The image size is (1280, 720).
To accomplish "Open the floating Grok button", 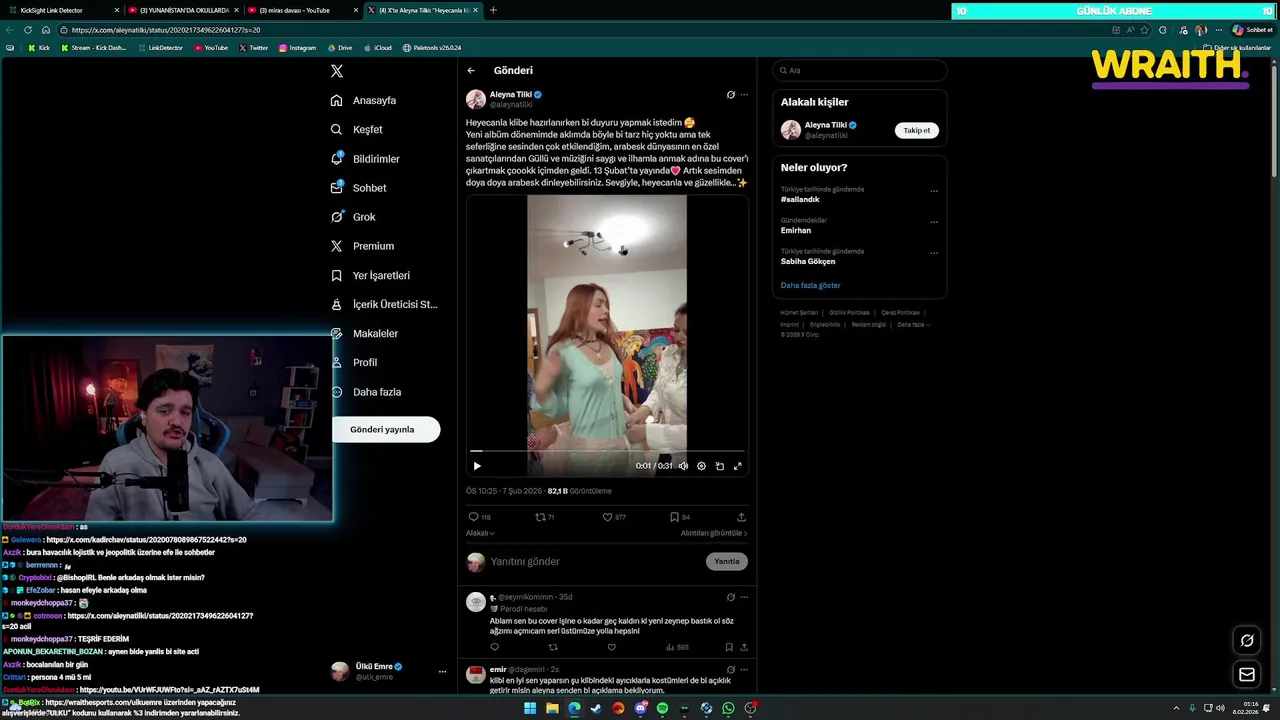I will tap(1247, 641).
